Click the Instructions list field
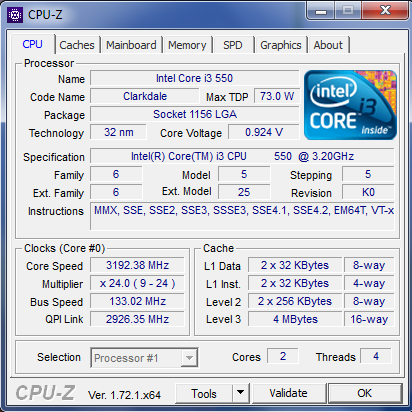The image size is (412, 412). [x=242, y=216]
